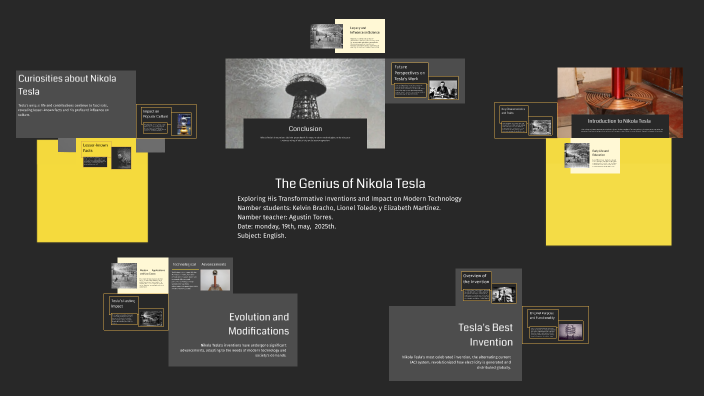
Task: Open the Tesla's Best Invention topic
Action: point(455,343)
